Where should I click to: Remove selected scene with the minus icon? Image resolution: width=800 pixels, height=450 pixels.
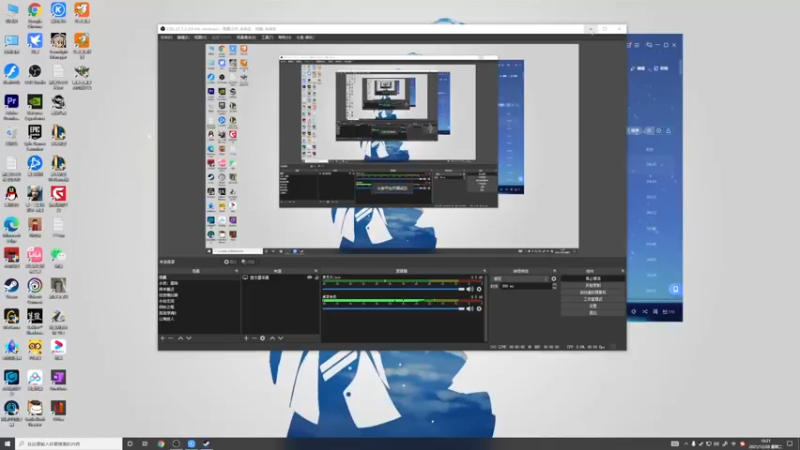[x=171, y=338]
